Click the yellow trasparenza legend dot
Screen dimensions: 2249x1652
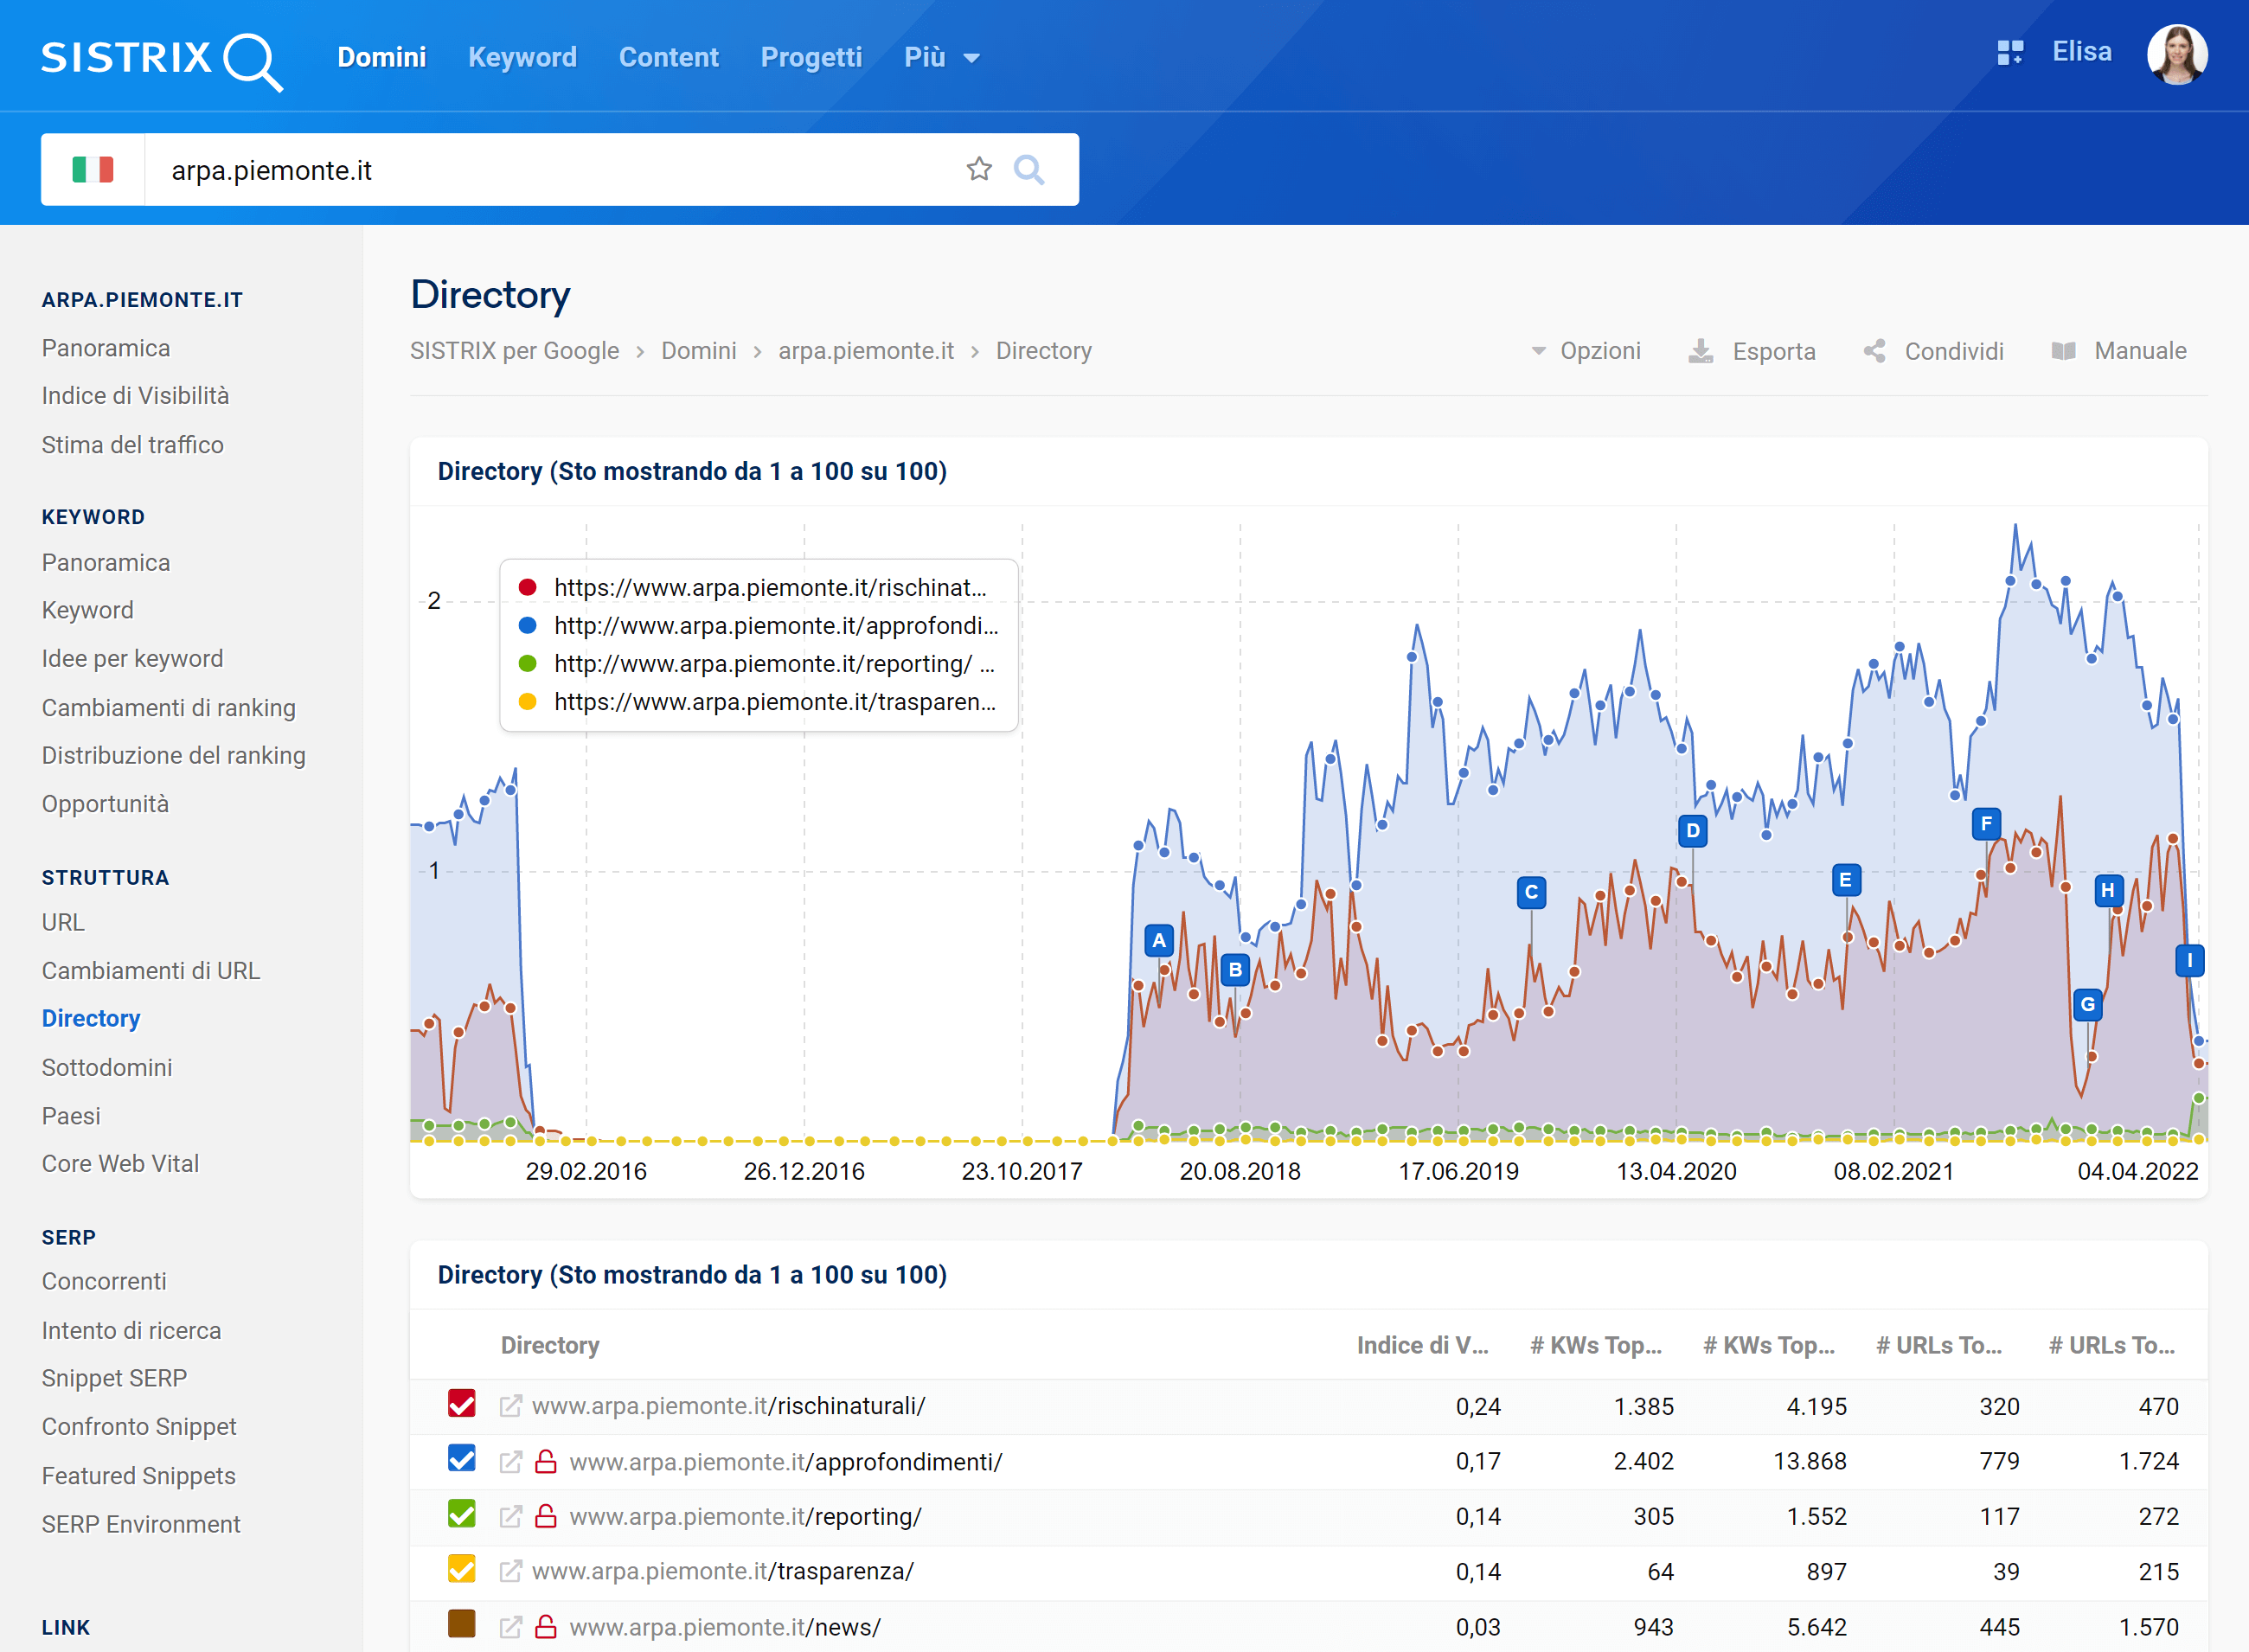(x=528, y=701)
